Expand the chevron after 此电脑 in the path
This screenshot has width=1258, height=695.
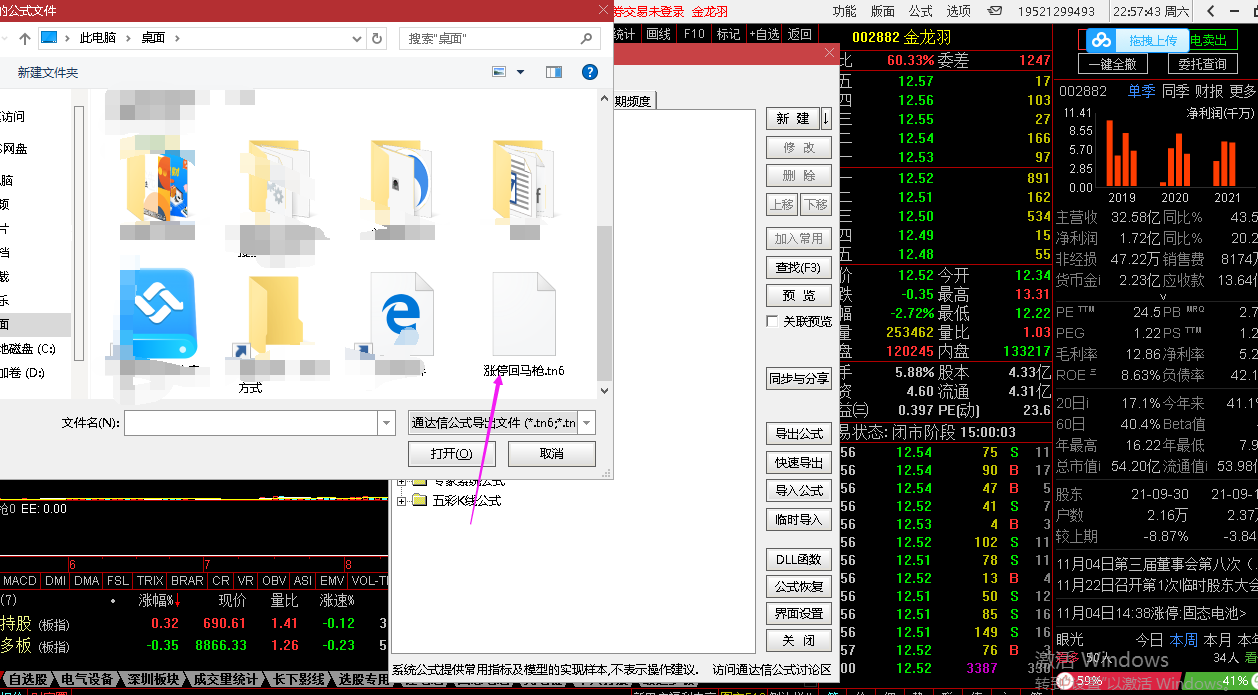[x=126, y=38]
